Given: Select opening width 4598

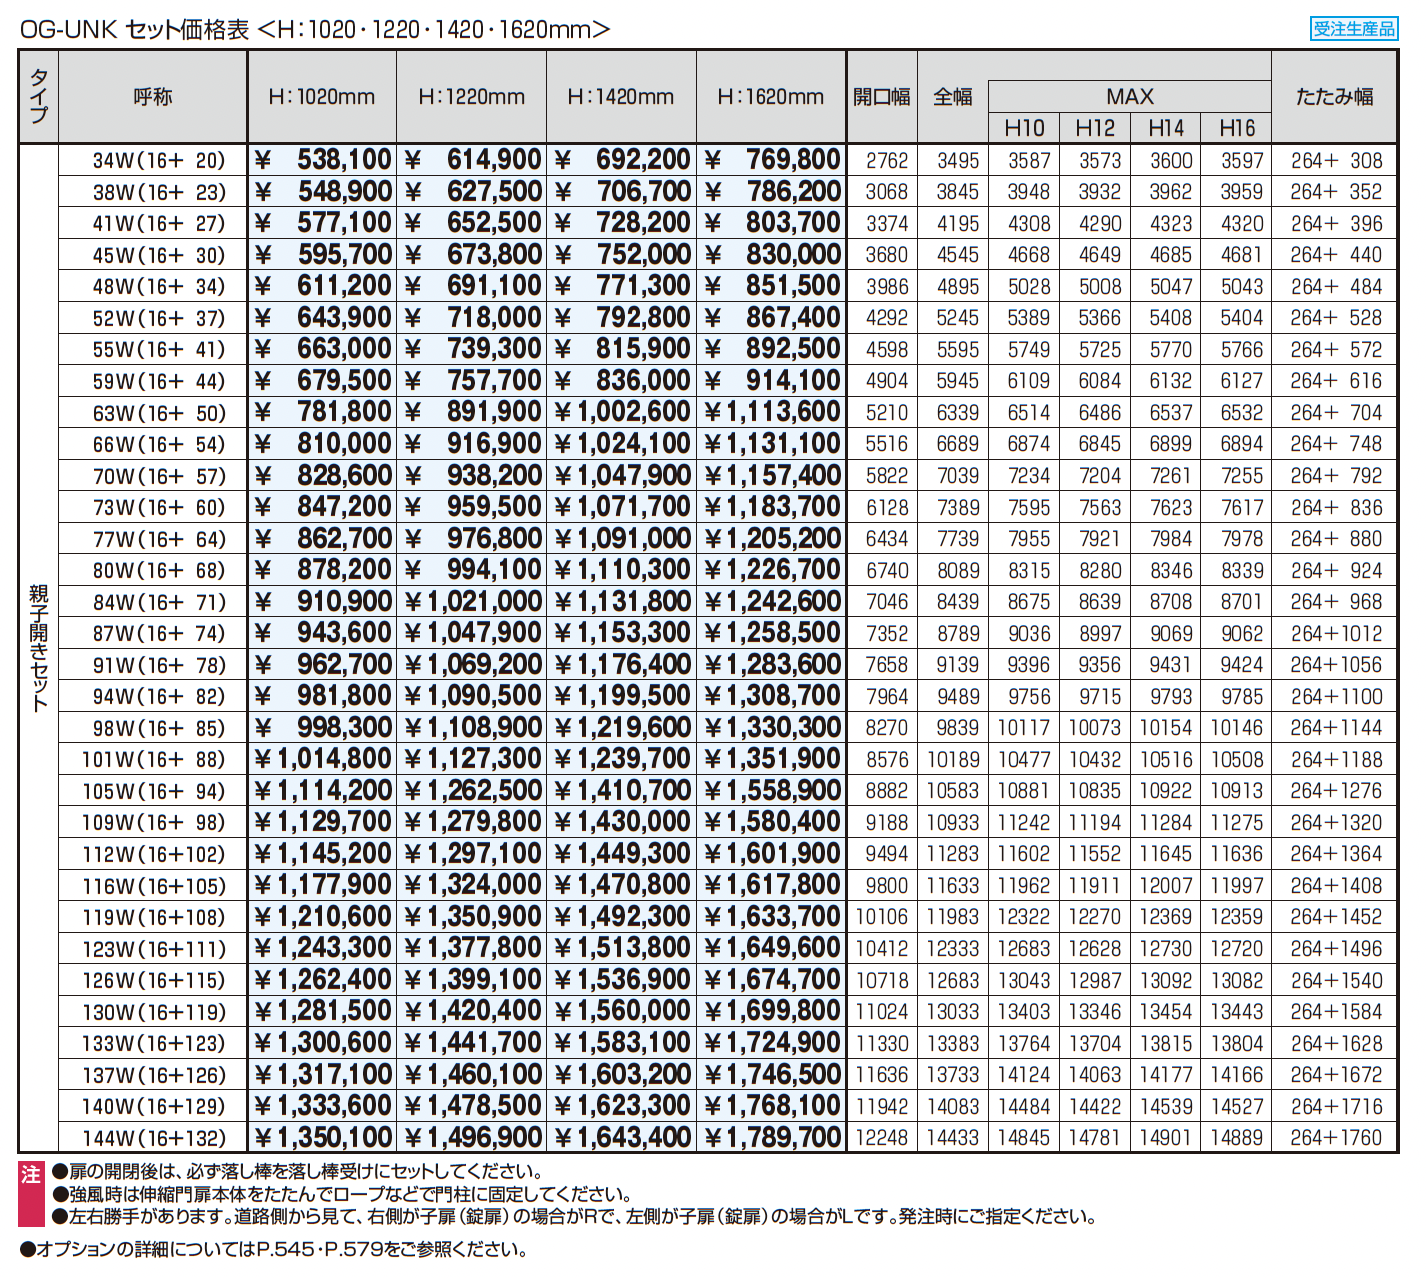Looking at the screenshot, I should [x=887, y=350].
